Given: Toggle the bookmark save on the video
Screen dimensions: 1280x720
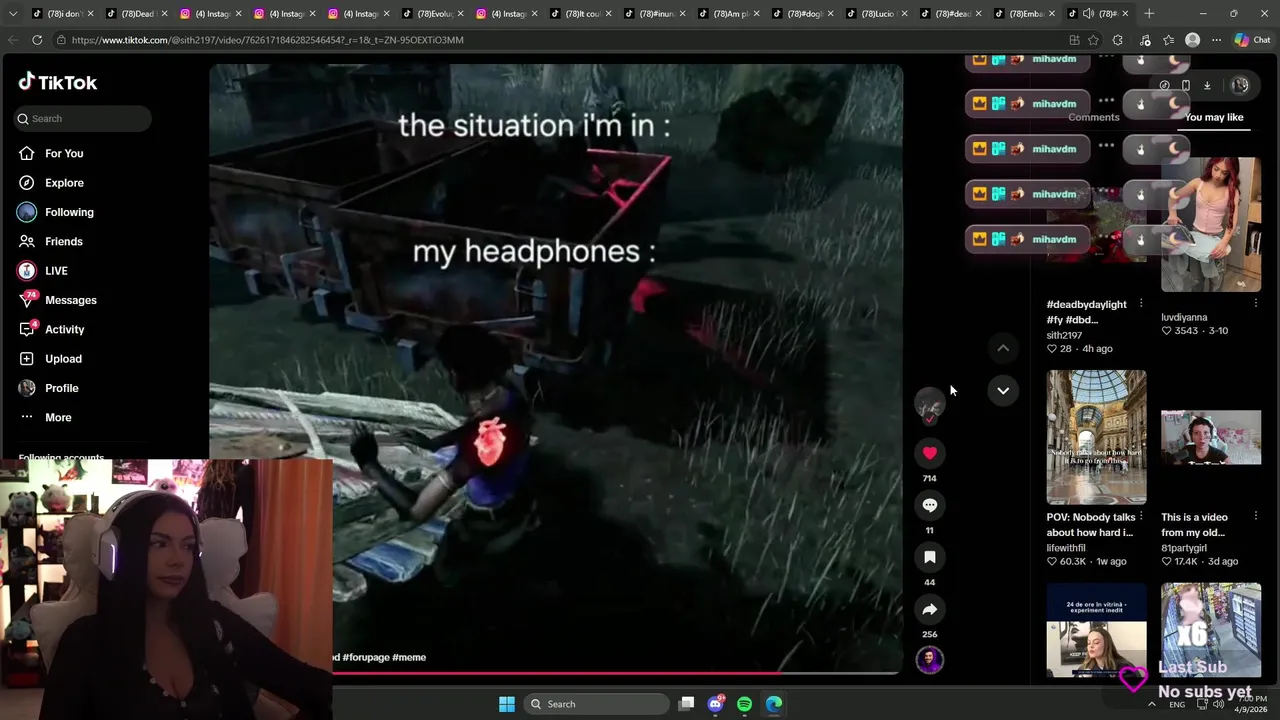Looking at the screenshot, I should click(x=930, y=557).
